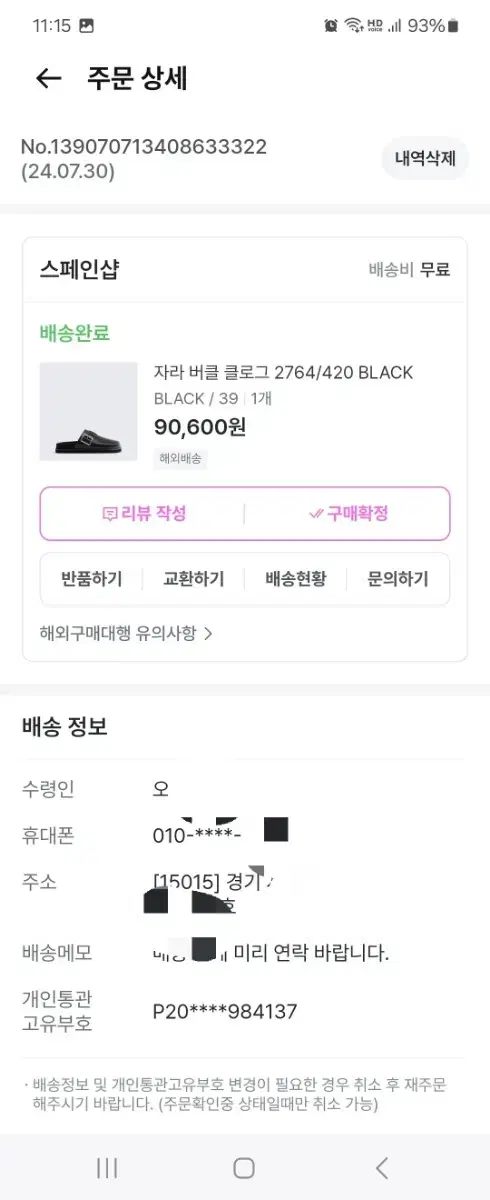Viewport: 490px width, 1200px height.
Task: Delete order history with 내역삭제
Action: point(425,158)
